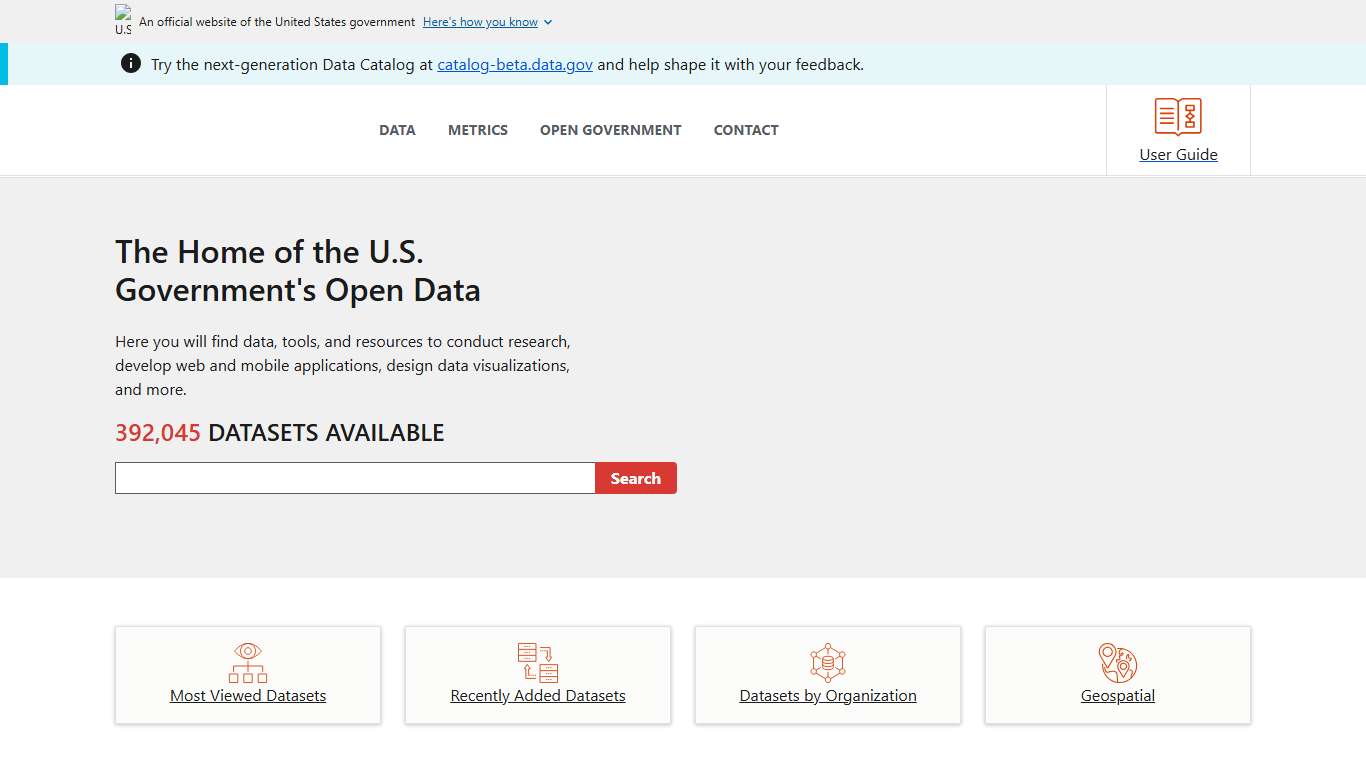Select CONTACT in the navigation bar

tap(746, 130)
